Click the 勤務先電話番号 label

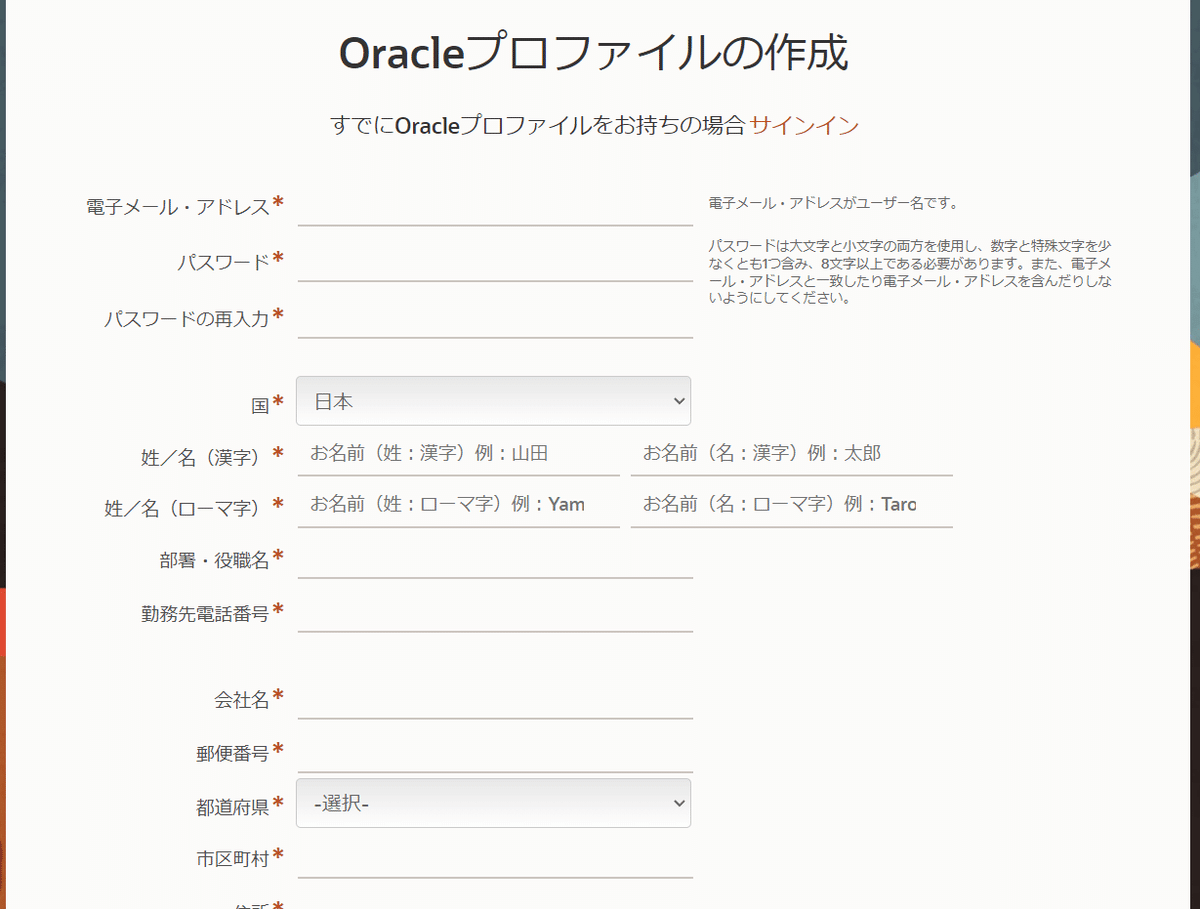tap(205, 614)
